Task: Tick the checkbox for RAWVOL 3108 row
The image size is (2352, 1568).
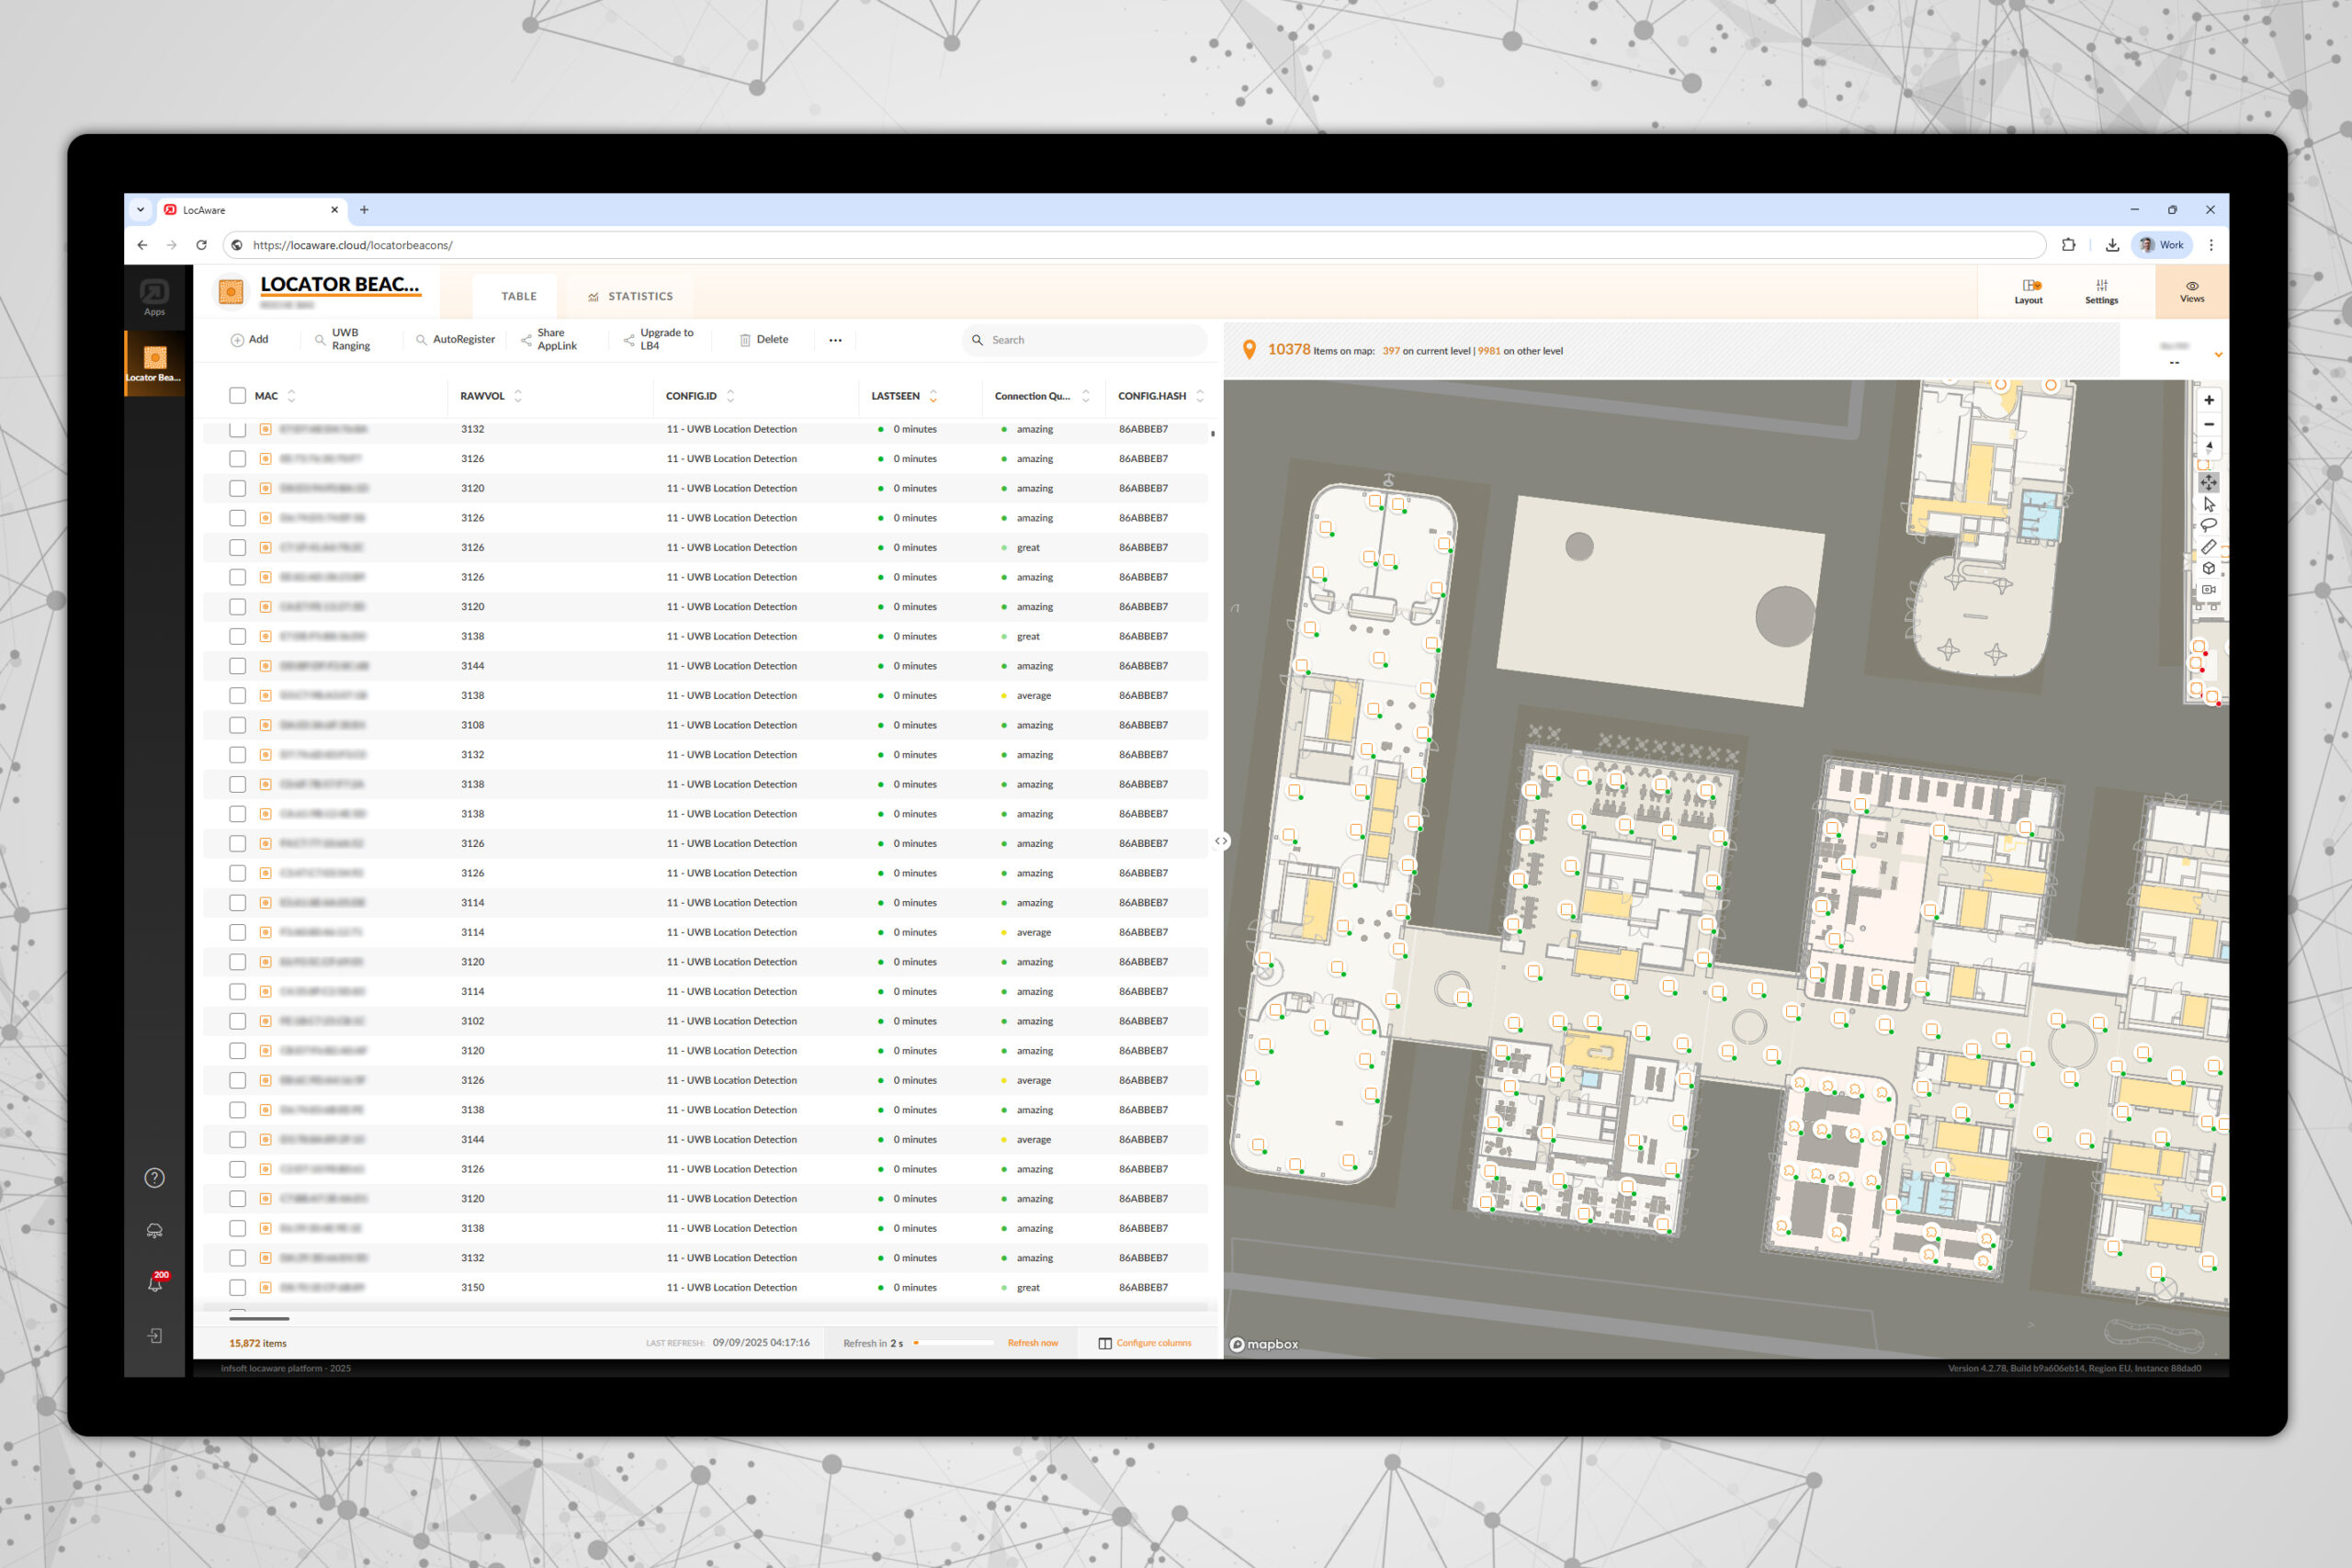Action: pos(237,725)
